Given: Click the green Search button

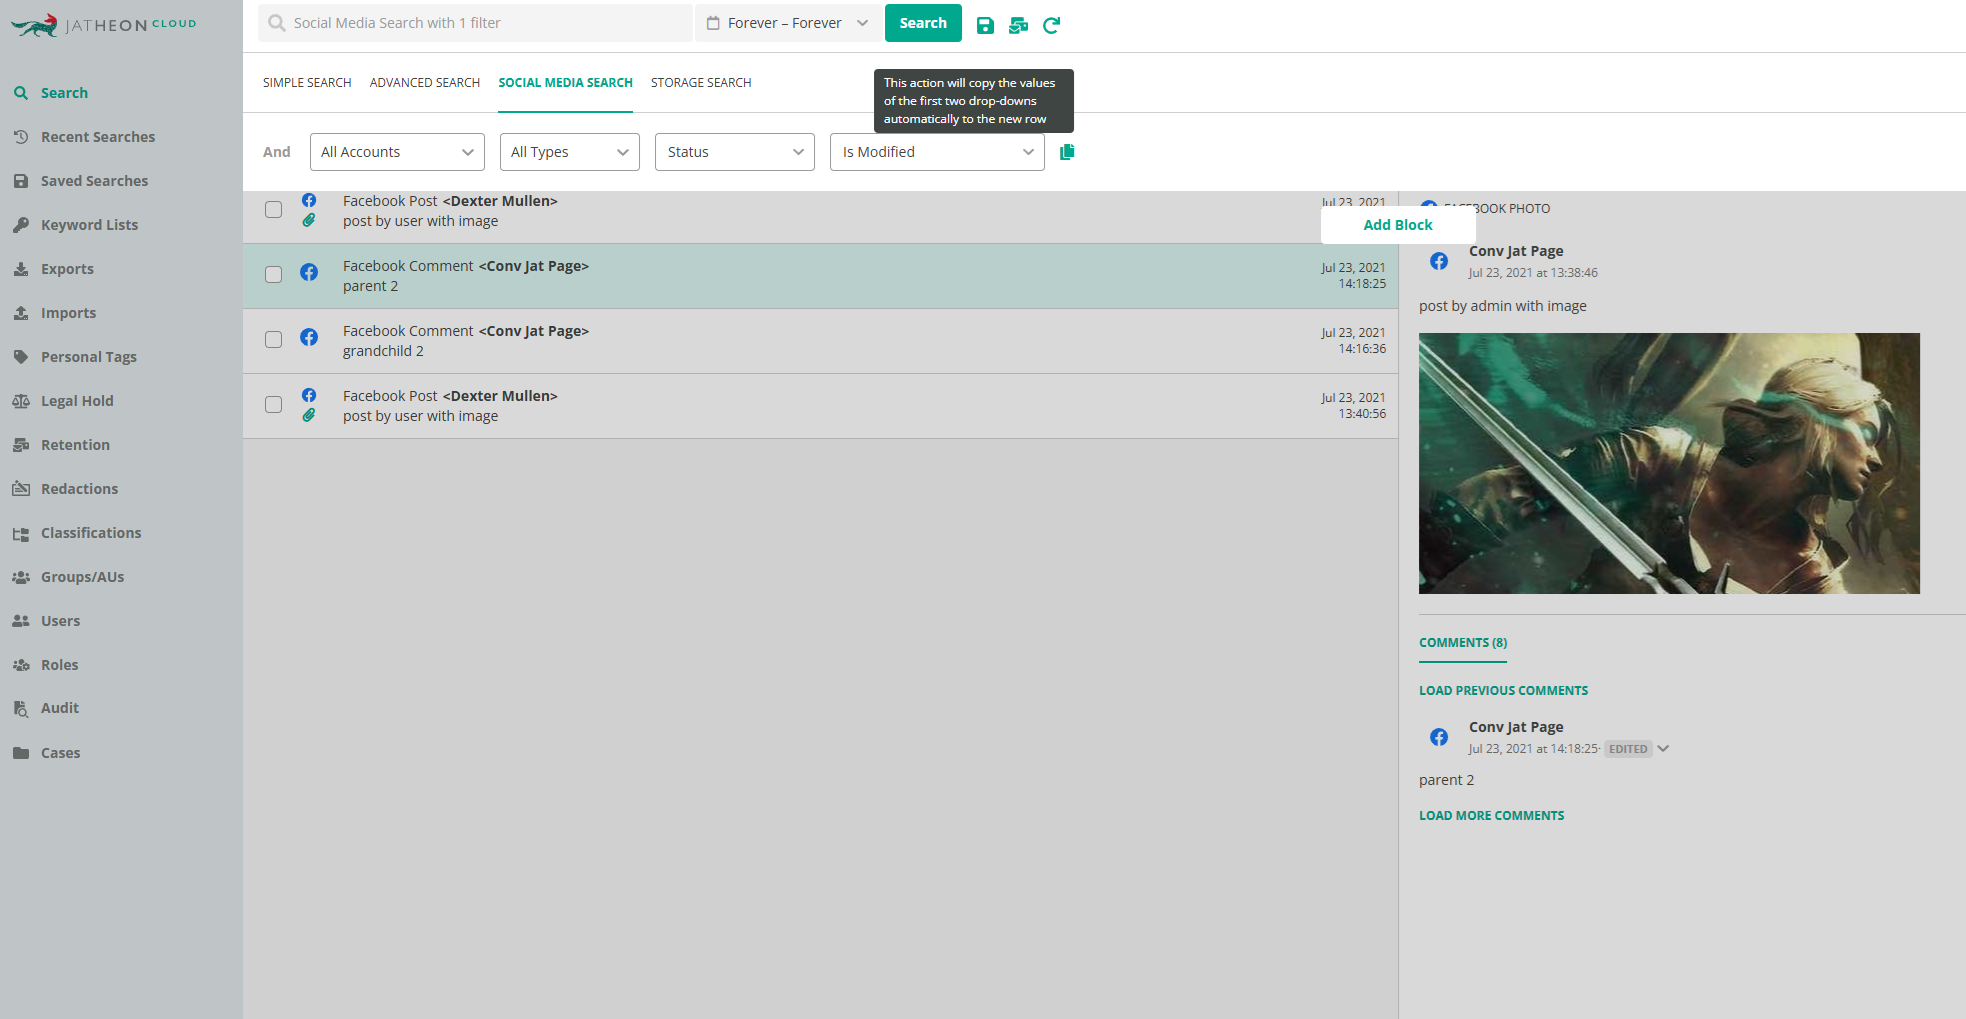Looking at the screenshot, I should click(923, 23).
